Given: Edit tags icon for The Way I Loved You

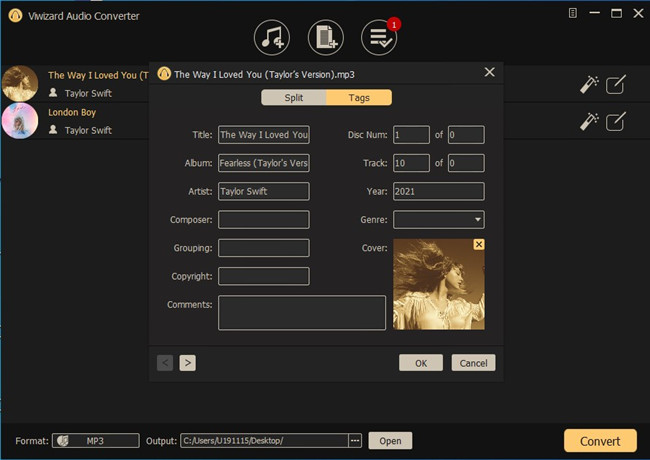Looking at the screenshot, I should [x=616, y=85].
